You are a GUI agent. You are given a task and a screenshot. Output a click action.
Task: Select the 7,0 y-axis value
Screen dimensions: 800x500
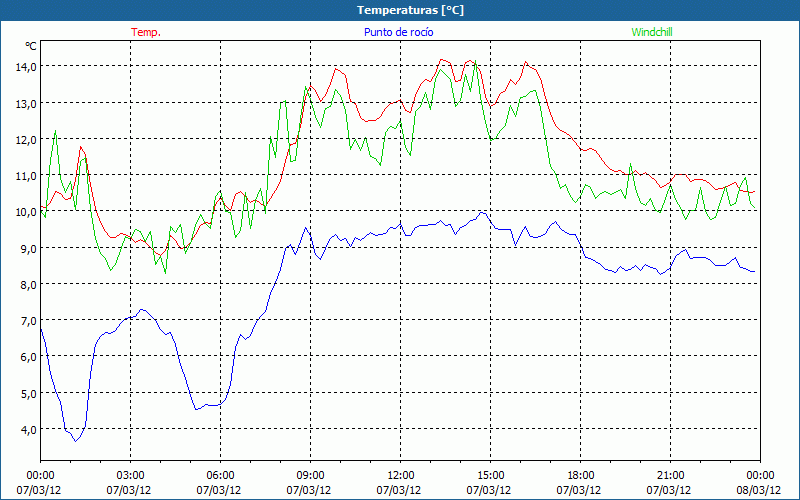point(28,321)
